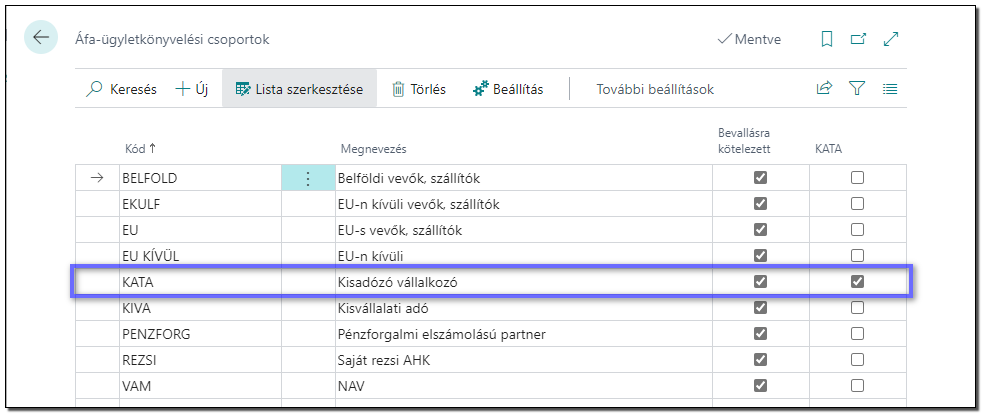Click 'Kisvállalati adó' description cell

coord(524,308)
